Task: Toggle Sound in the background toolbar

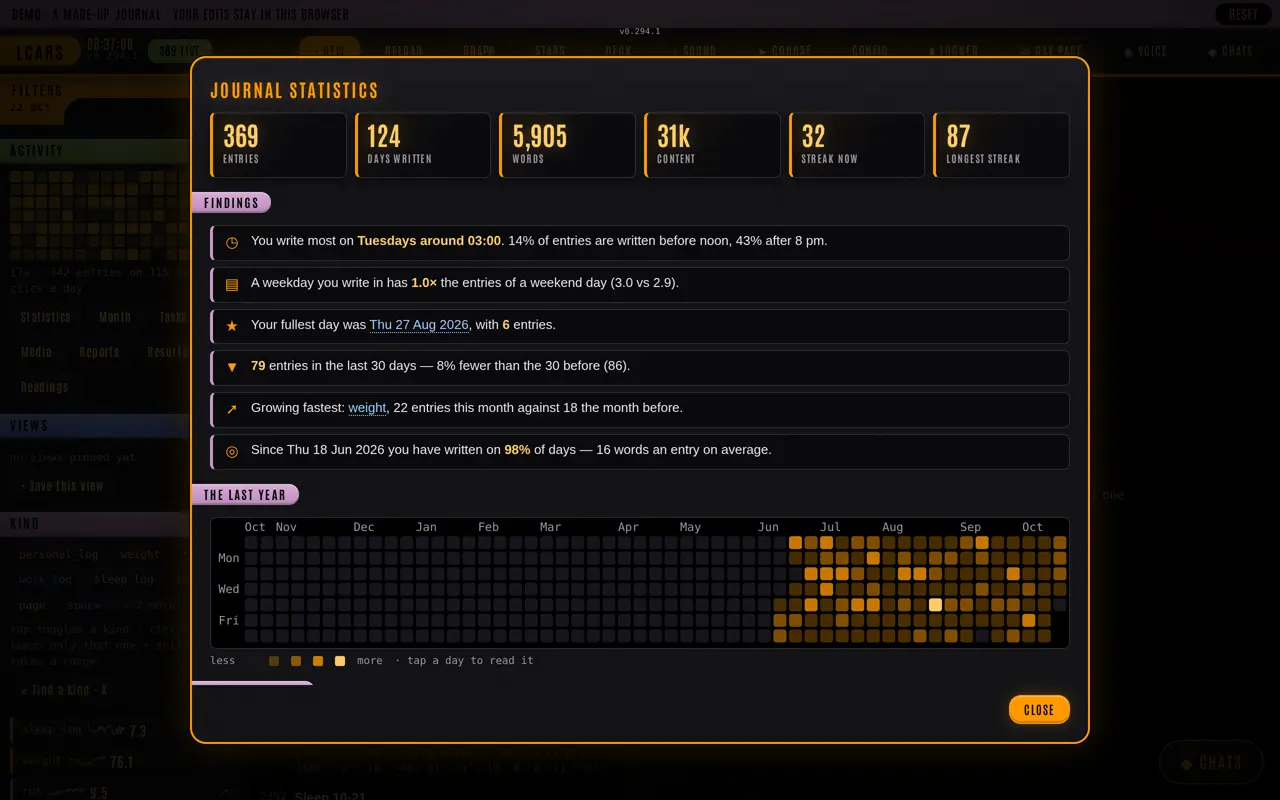Action: point(696,51)
